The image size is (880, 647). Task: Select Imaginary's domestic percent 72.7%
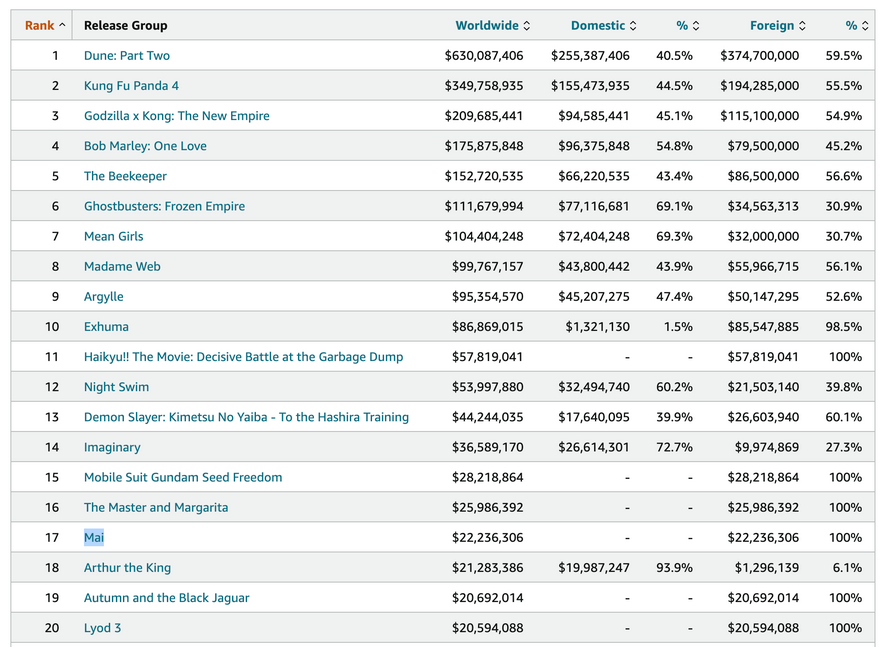(675, 447)
